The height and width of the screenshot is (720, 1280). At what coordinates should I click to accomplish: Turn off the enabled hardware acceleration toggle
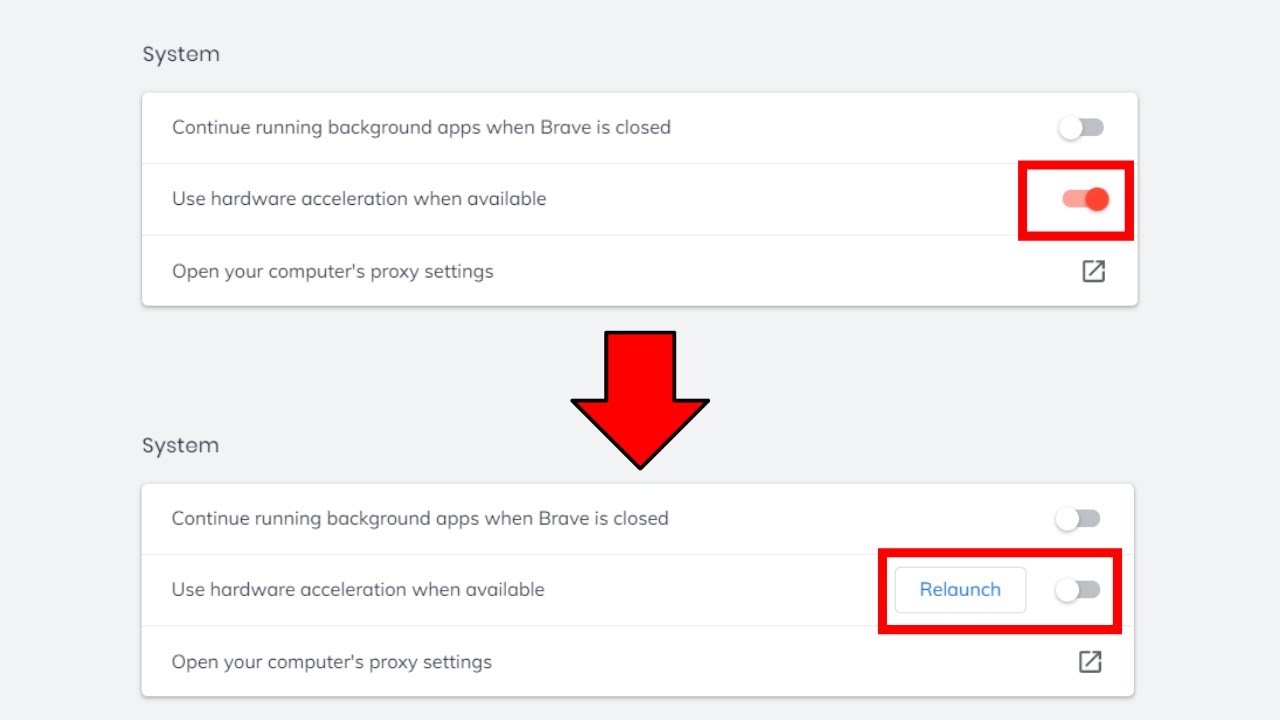point(1085,199)
